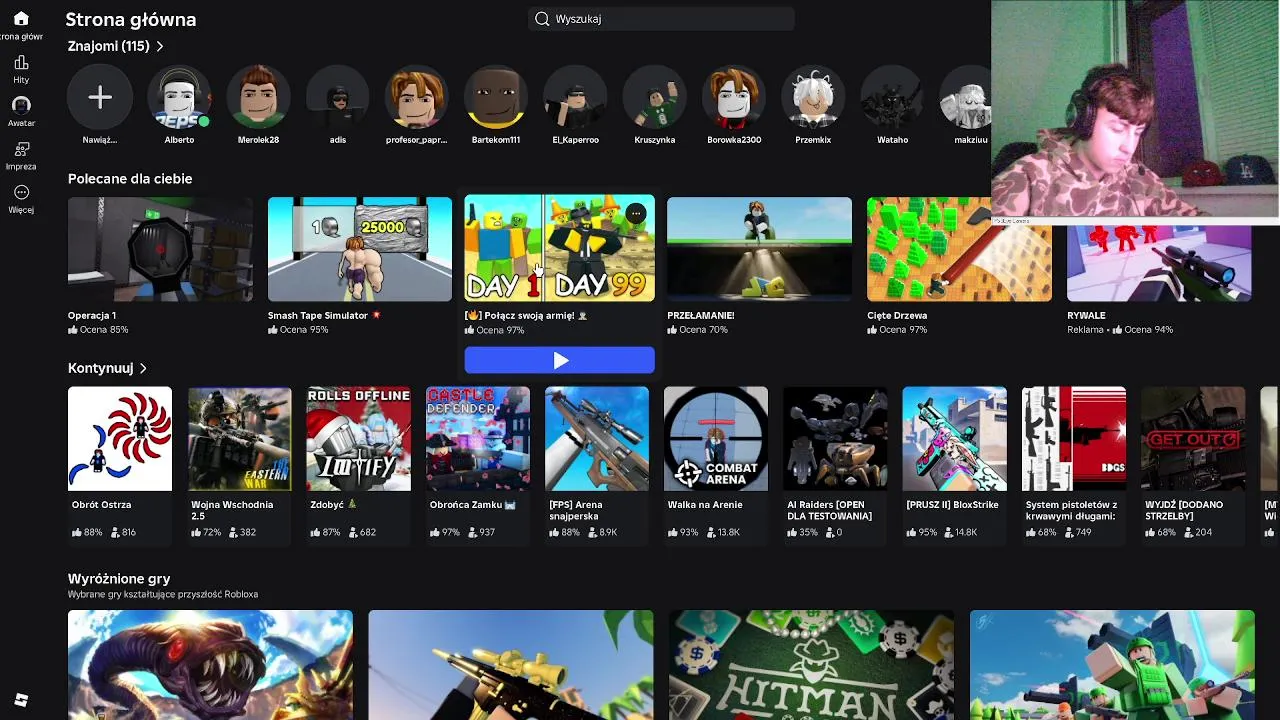This screenshot has width=1280, height=720.
Task: Open featured HITMAN game banner
Action: point(811,665)
